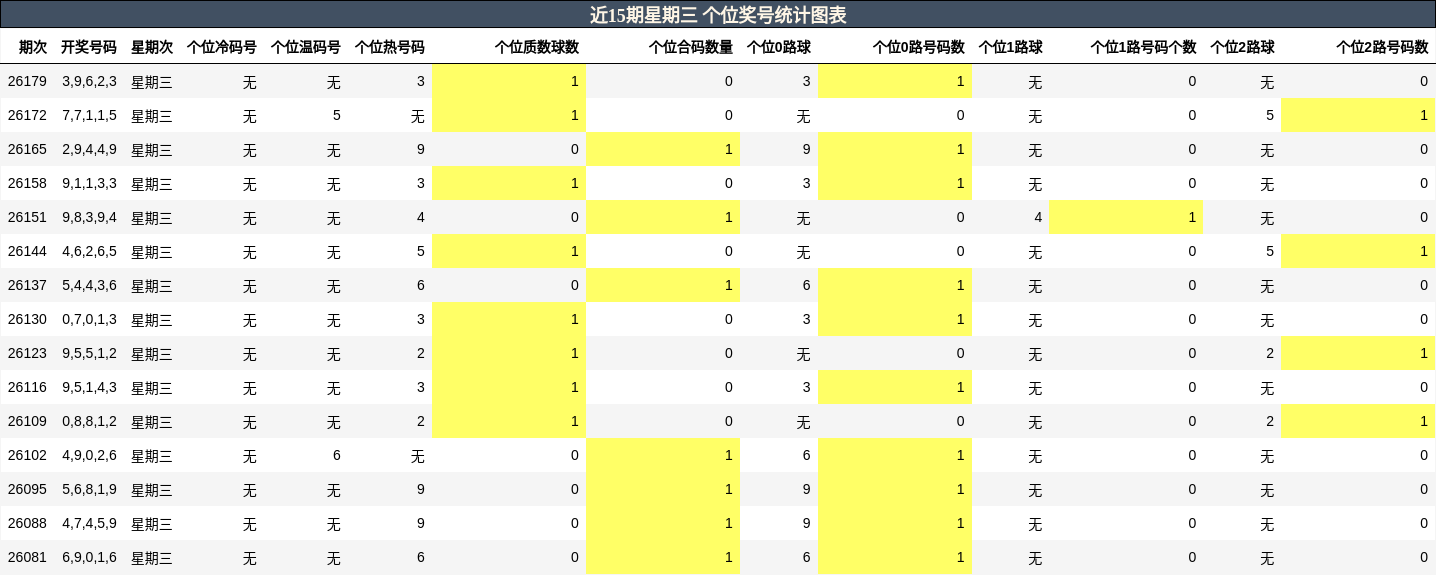The height and width of the screenshot is (575, 1436).
Task: Click draw numbers 9,8,3,9,4
Action: (x=89, y=217)
